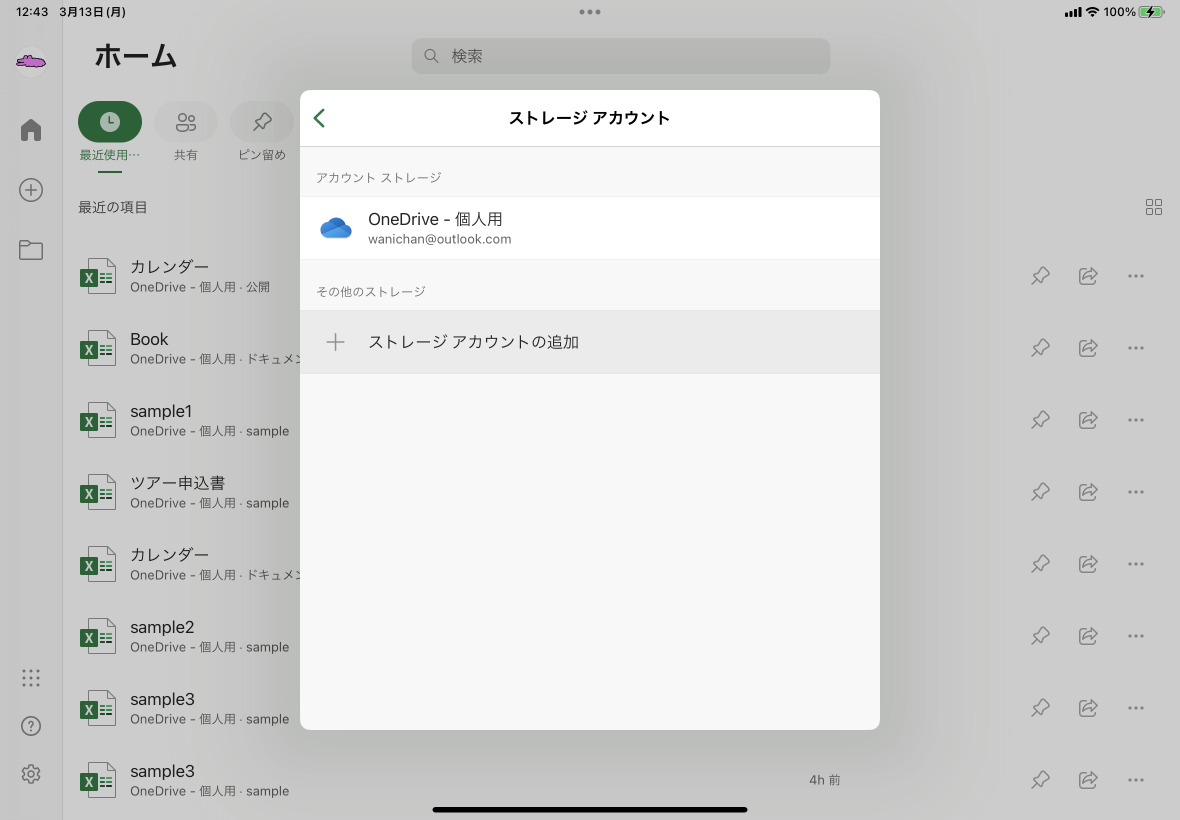Open more options for カレンダー
The height and width of the screenshot is (820, 1180).
(x=1136, y=275)
